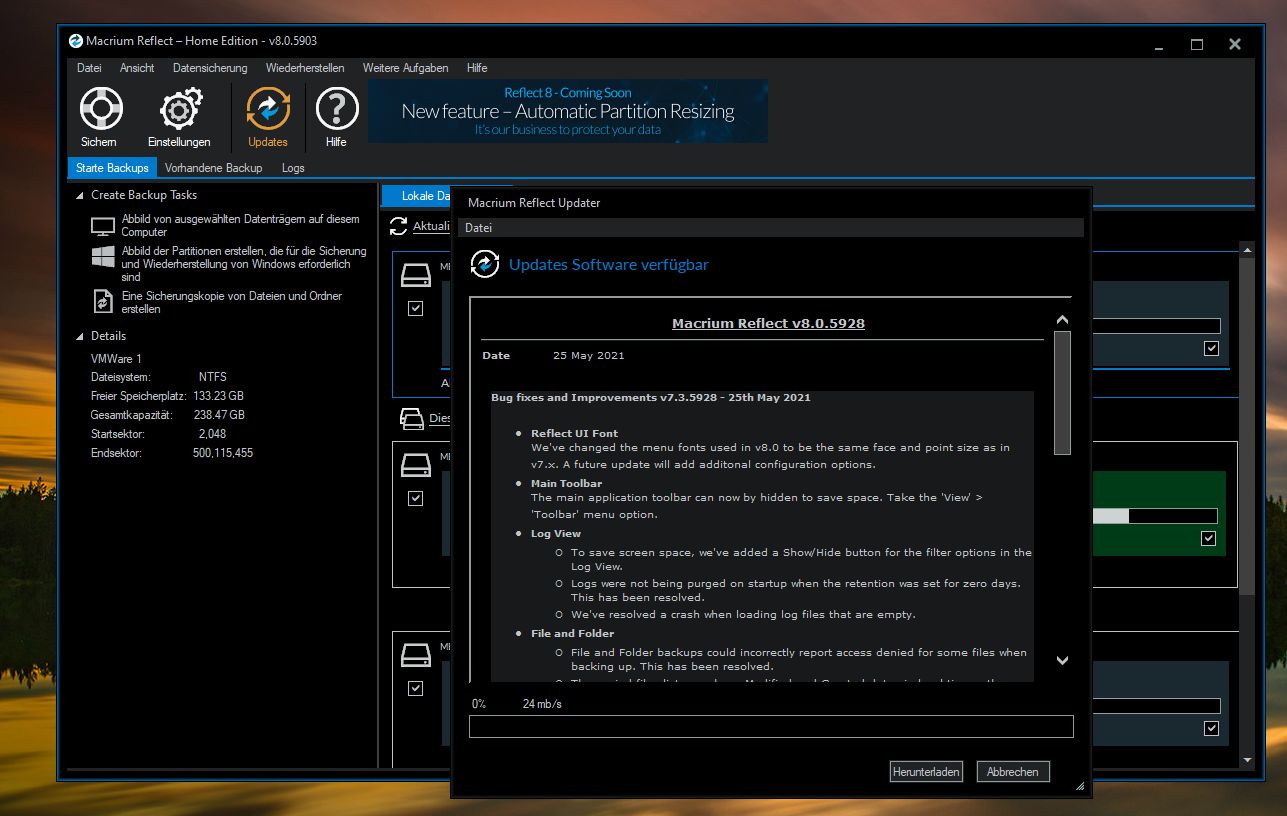Switch to the Vorhandene Backup tab
This screenshot has height=816, width=1287.
213,168
